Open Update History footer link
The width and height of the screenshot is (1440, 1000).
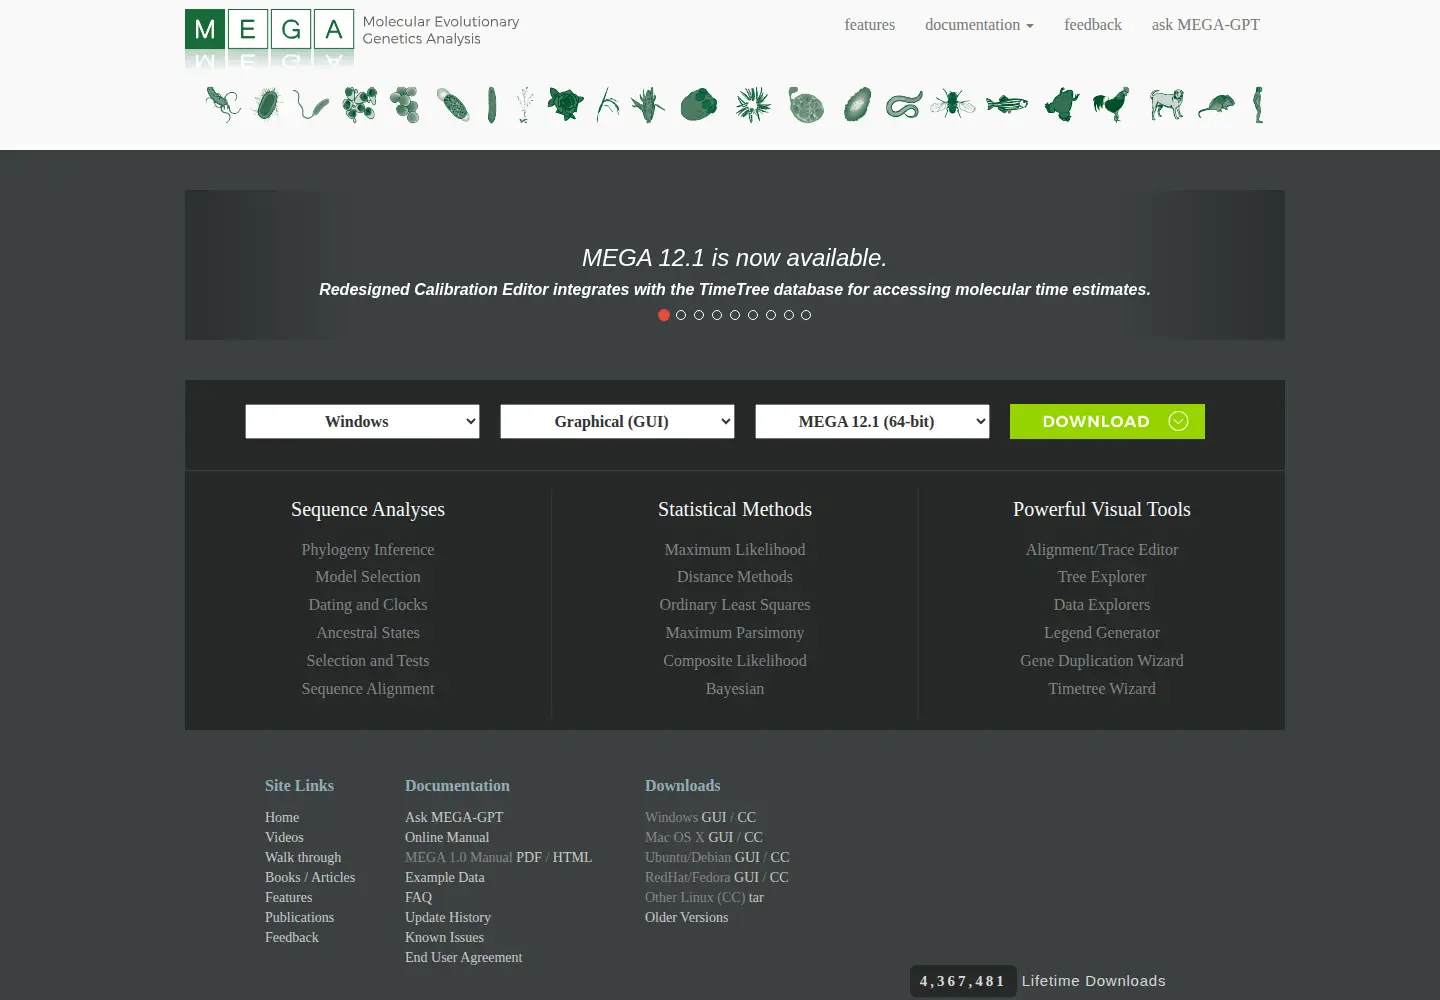coord(448,917)
